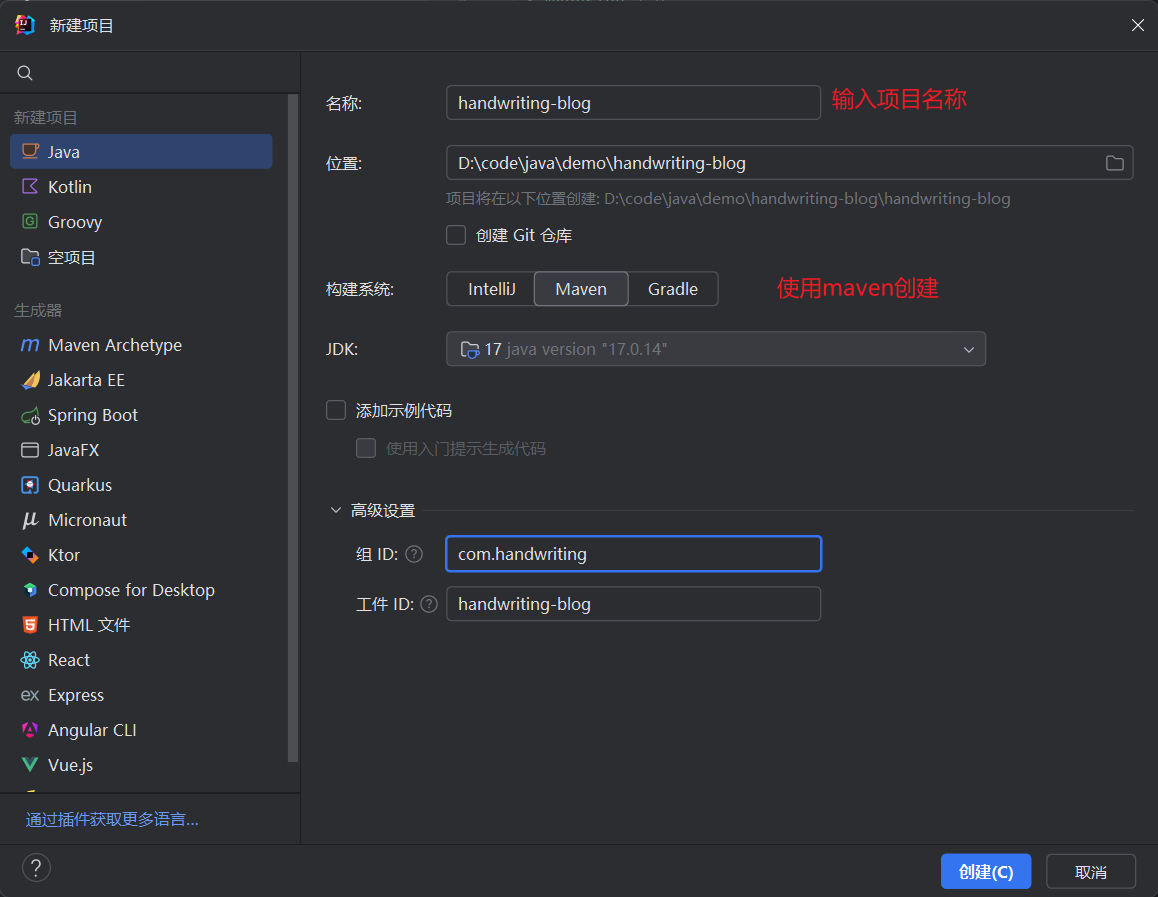Switch build system to IntelliJ
1158x897 pixels.
[x=491, y=289]
